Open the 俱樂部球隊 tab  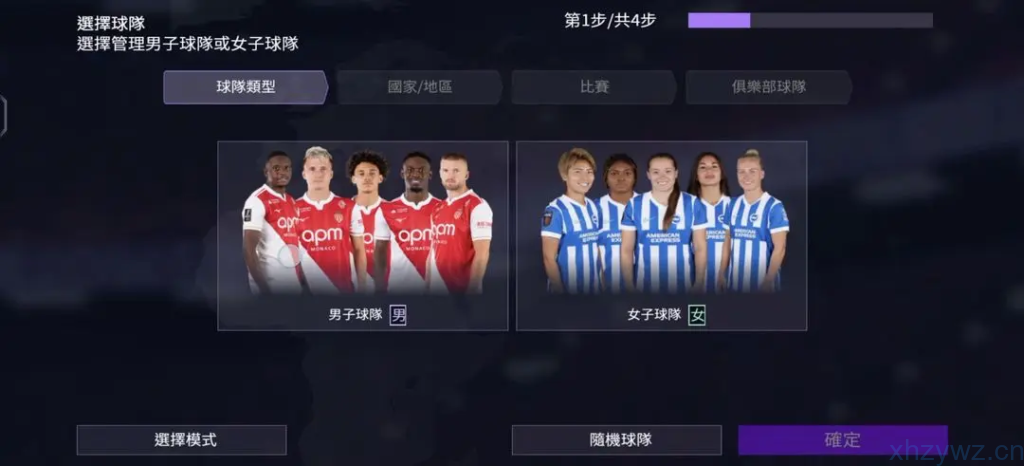click(x=769, y=87)
